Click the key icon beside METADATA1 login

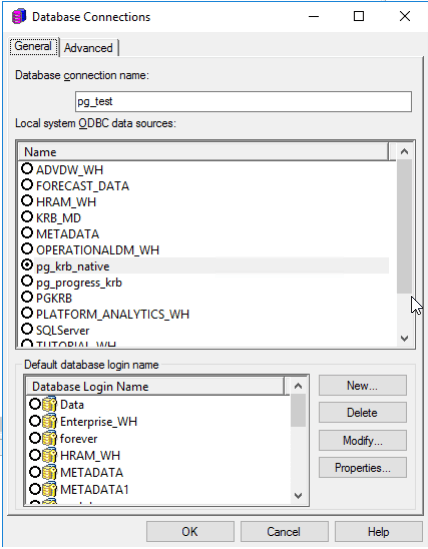(49, 489)
